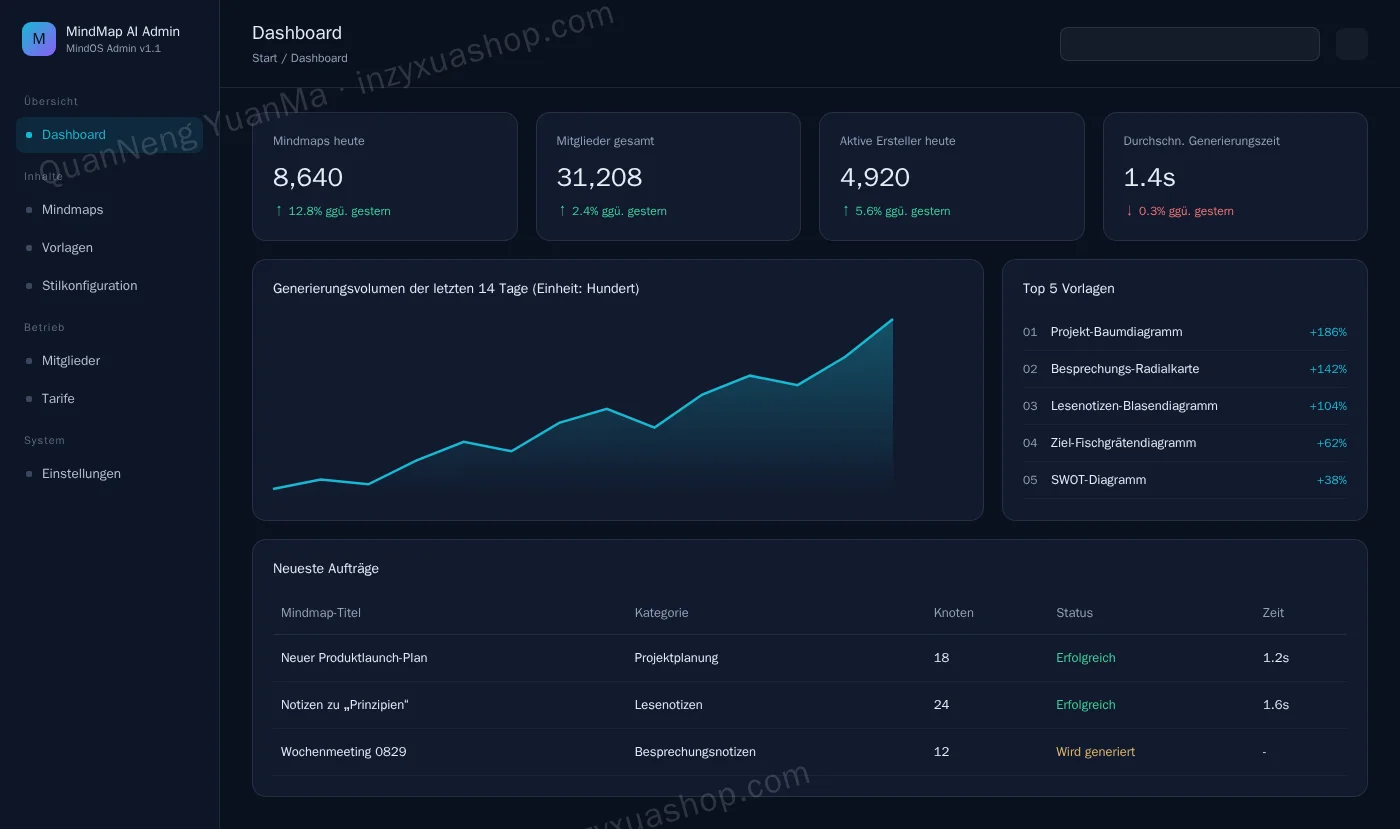Select the SWOT-Diagramm template row

[1185, 480]
